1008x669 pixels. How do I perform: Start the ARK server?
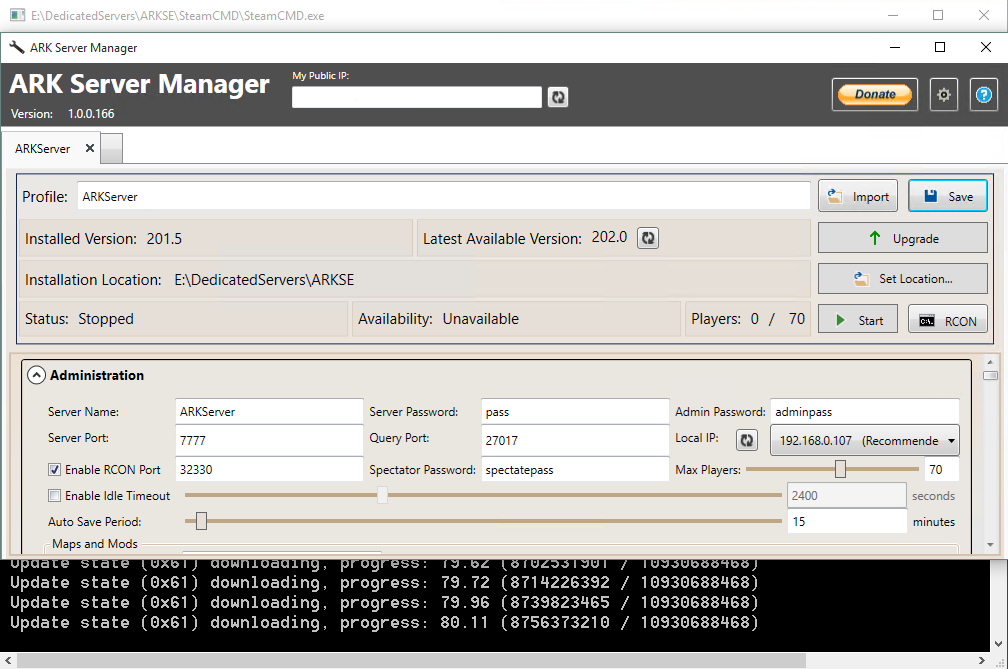coord(858,320)
